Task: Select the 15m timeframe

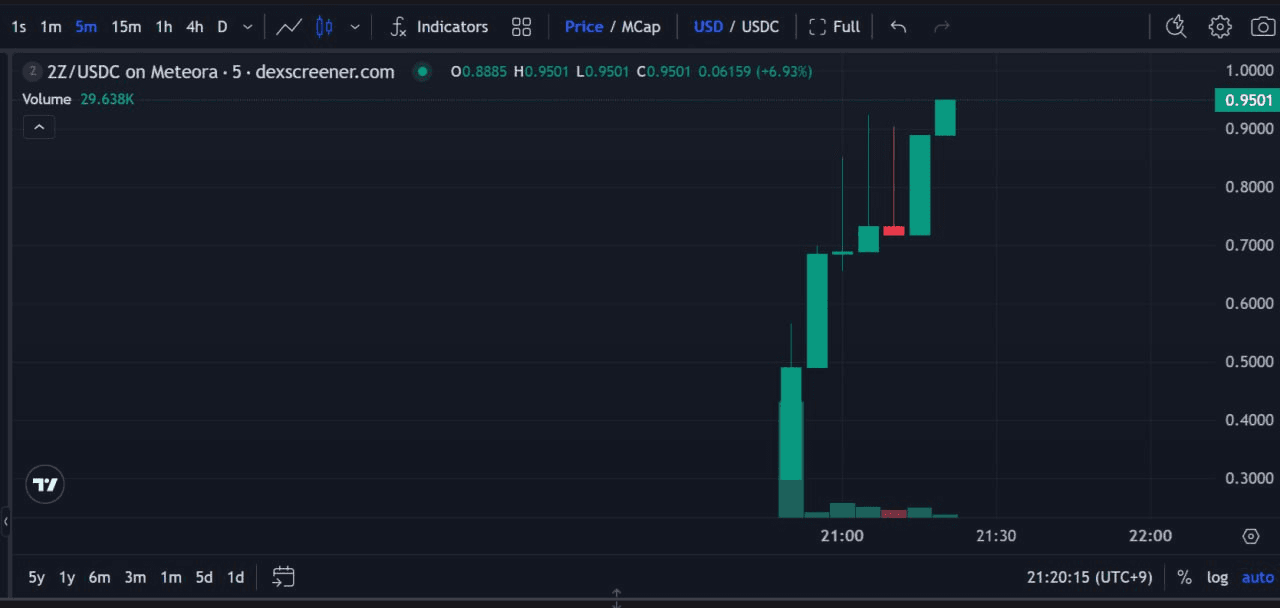Action: tap(126, 27)
